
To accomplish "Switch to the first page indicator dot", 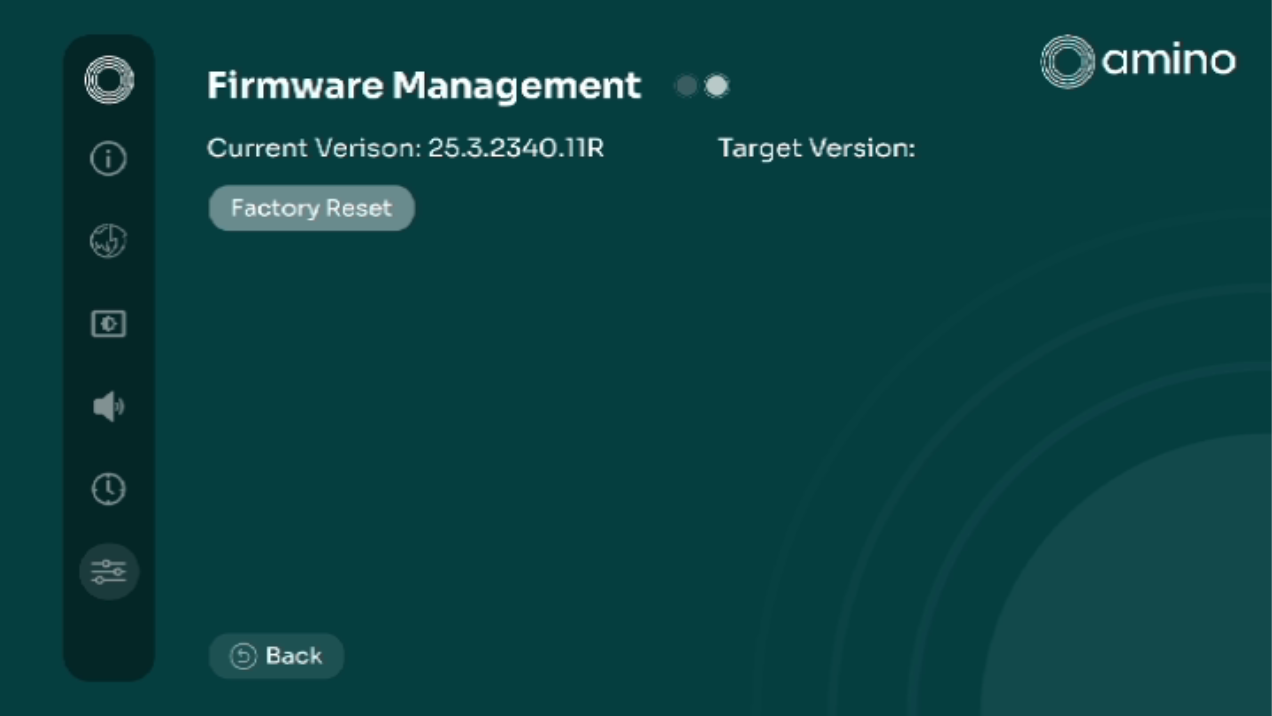I will point(686,87).
